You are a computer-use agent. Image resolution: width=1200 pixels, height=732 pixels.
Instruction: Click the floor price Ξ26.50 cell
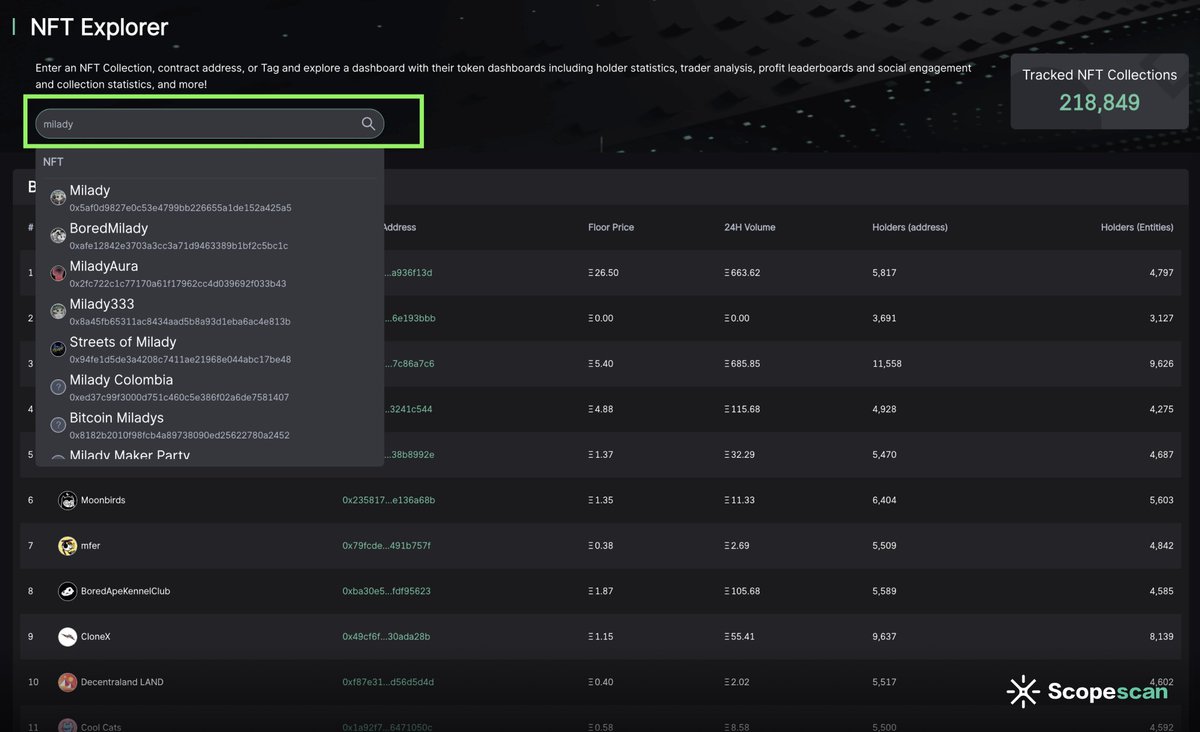(x=603, y=273)
